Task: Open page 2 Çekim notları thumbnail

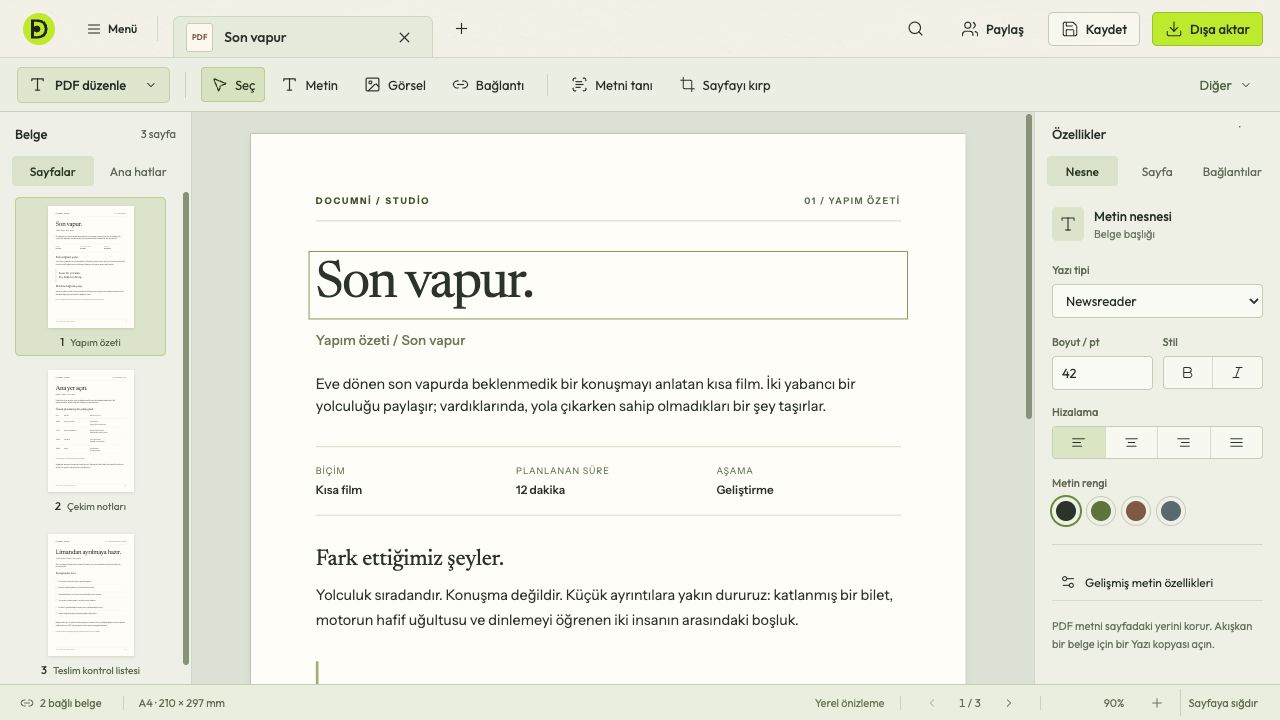Action: (90, 441)
